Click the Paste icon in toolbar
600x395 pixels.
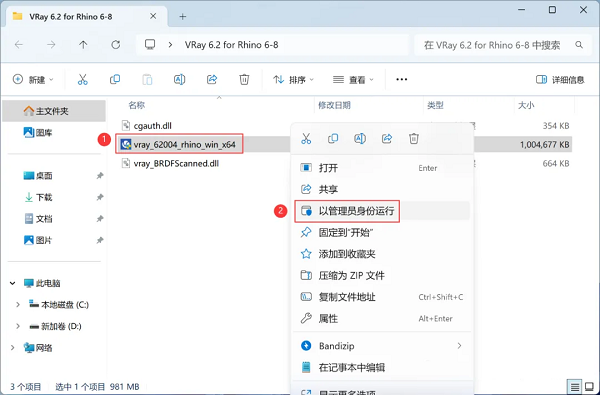pyautogui.click(x=147, y=79)
